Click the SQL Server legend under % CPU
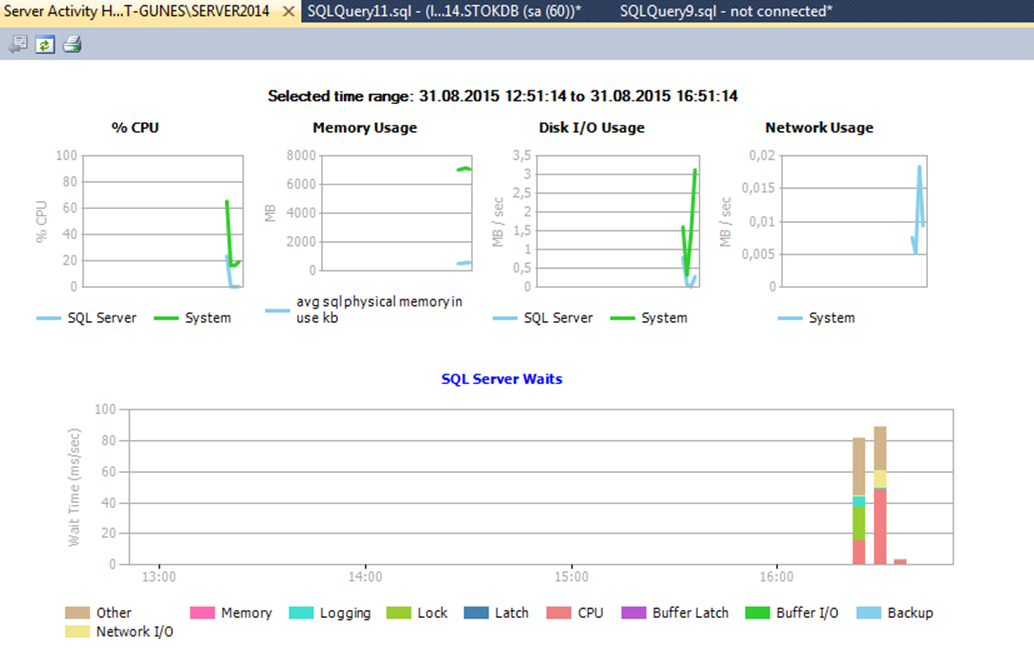Screen dimensions: 1034x659 [86, 318]
